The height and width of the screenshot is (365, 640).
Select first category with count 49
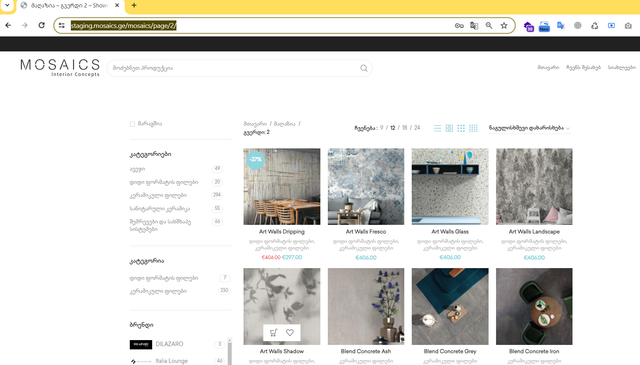[137, 169]
